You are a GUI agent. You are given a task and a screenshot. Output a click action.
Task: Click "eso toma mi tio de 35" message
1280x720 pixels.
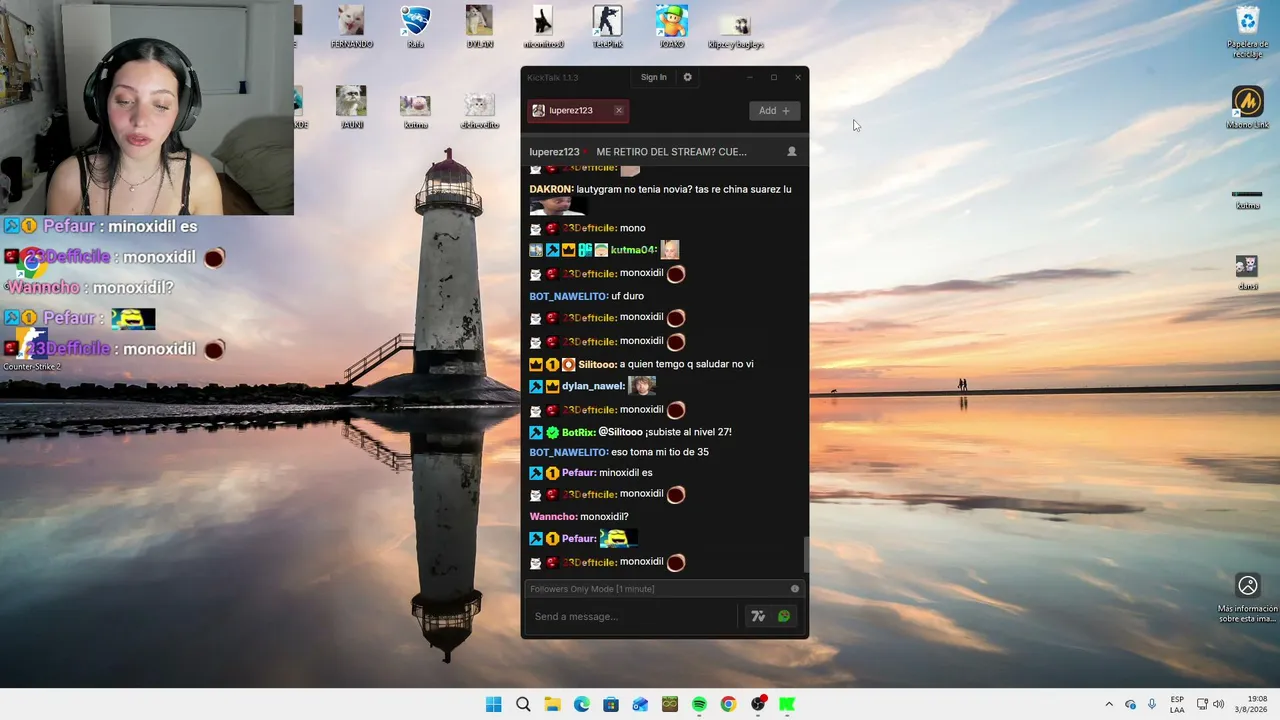(x=660, y=452)
